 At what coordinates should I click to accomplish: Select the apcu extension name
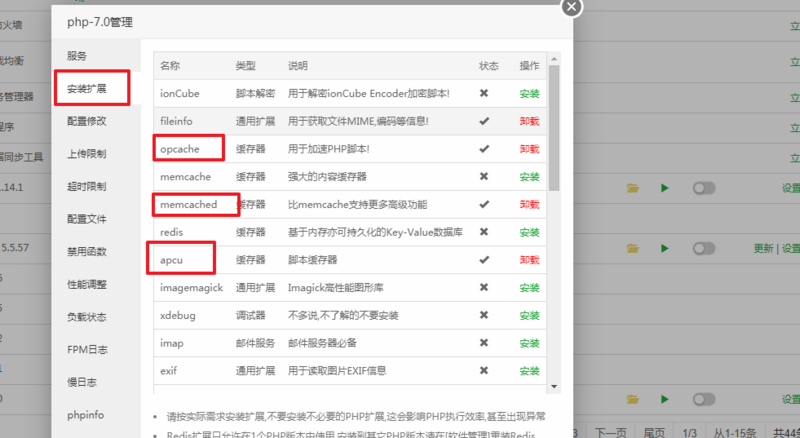coord(171,260)
